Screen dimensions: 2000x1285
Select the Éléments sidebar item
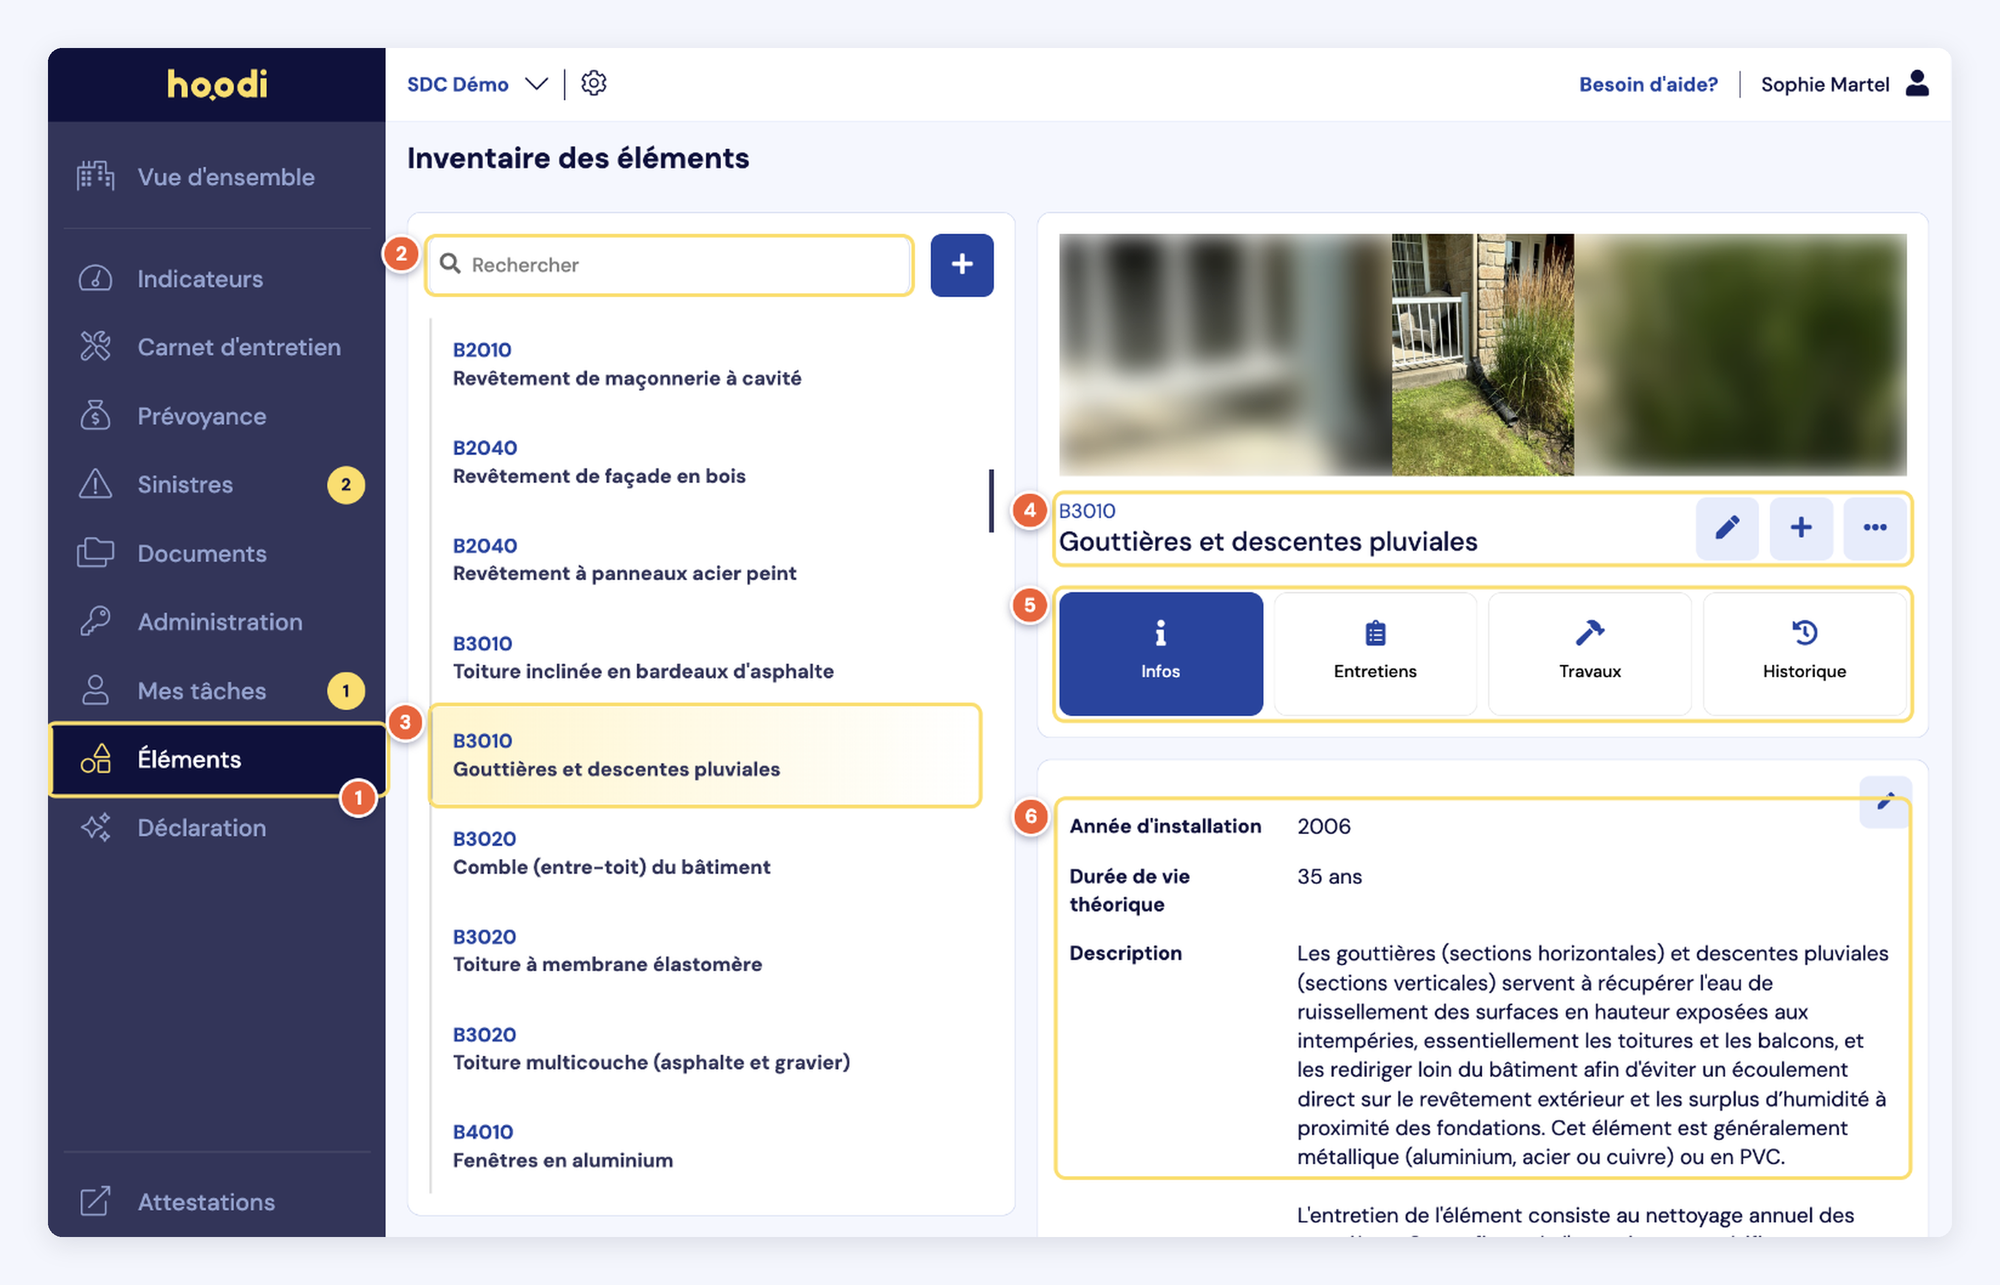(218, 760)
